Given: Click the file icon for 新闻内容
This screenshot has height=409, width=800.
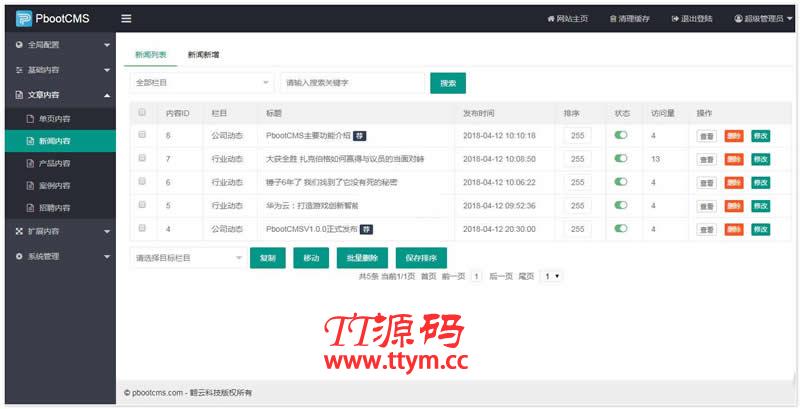Looking at the screenshot, I should point(30,141).
